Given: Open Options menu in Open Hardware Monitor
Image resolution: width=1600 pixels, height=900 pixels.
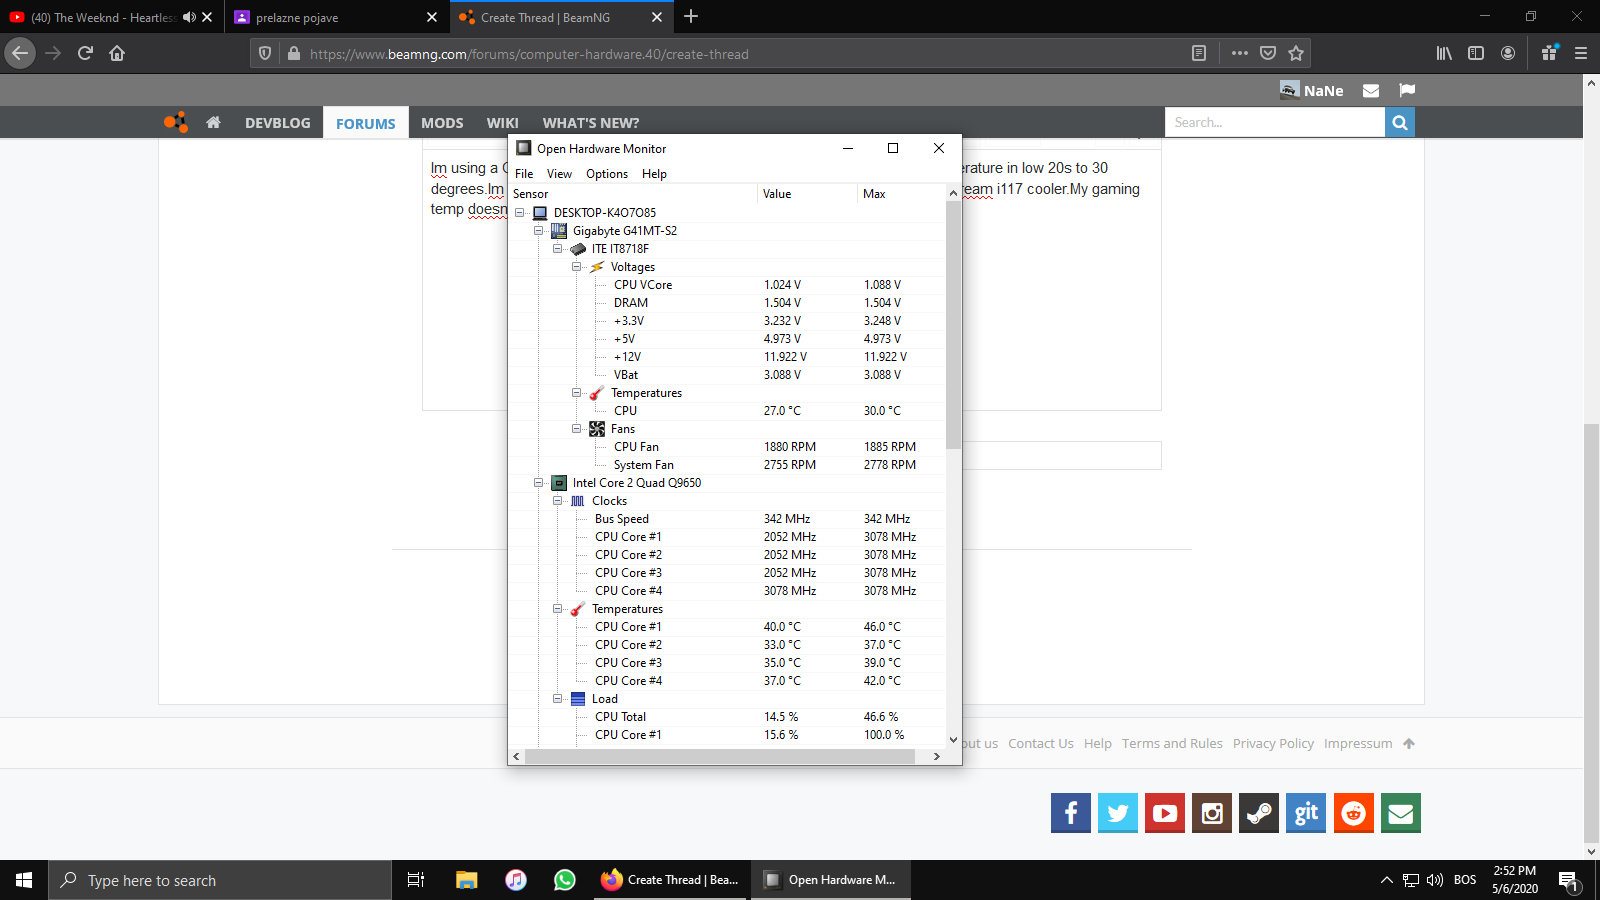Looking at the screenshot, I should [607, 174].
